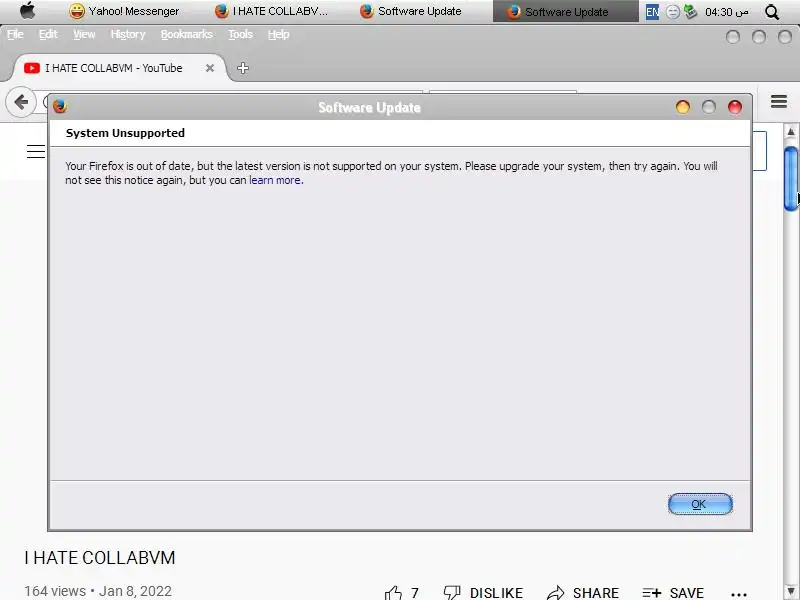Open the search magnifier icon

tap(772, 12)
